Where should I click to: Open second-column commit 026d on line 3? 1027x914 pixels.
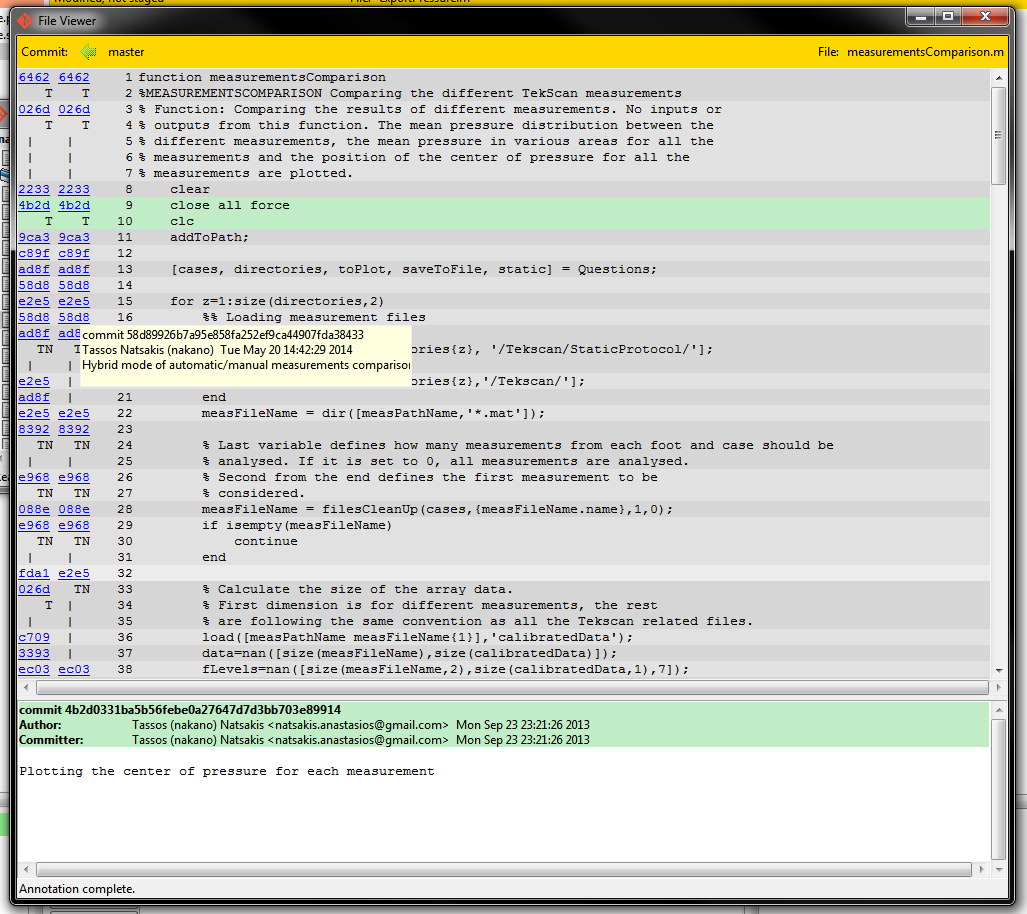tap(74, 109)
